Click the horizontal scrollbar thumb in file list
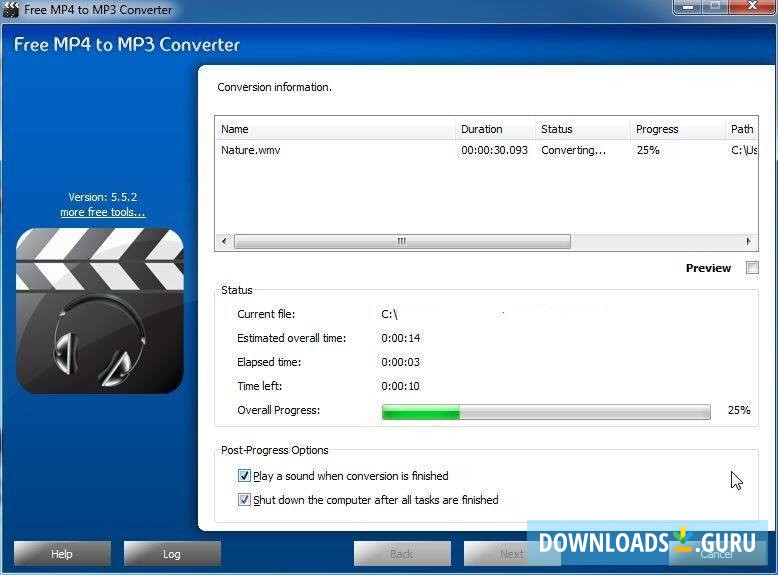This screenshot has height=575, width=778. click(402, 241)
